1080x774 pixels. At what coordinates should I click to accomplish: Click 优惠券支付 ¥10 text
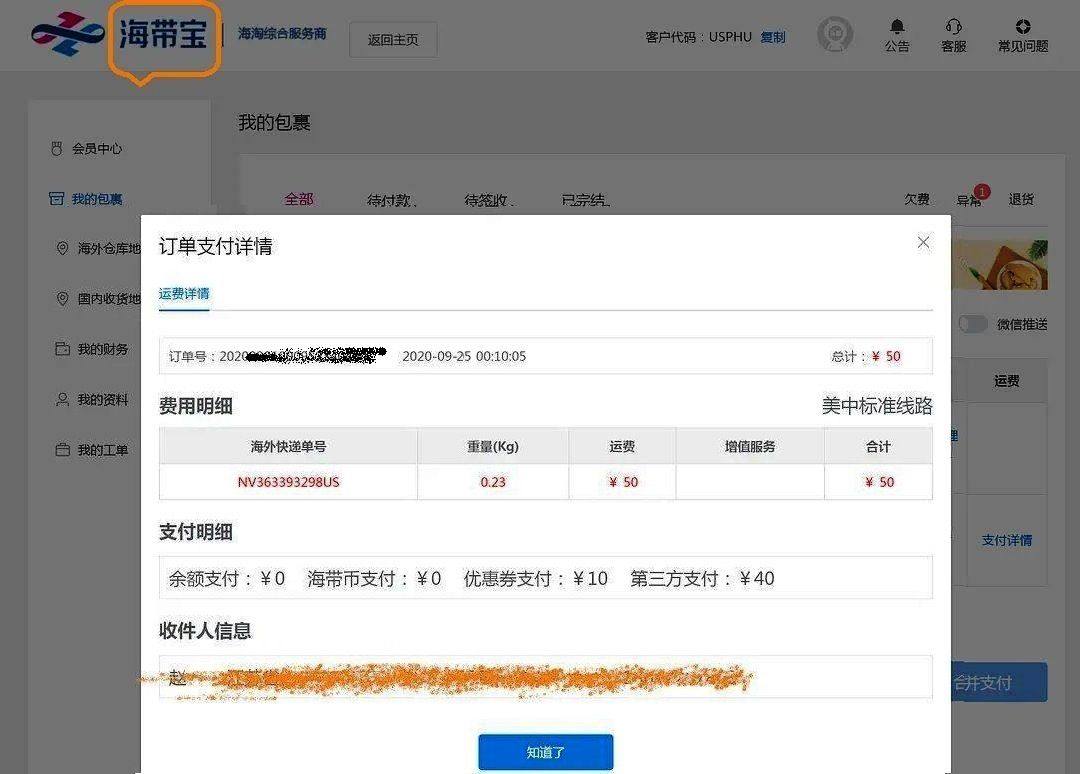[x=535, y=578]
